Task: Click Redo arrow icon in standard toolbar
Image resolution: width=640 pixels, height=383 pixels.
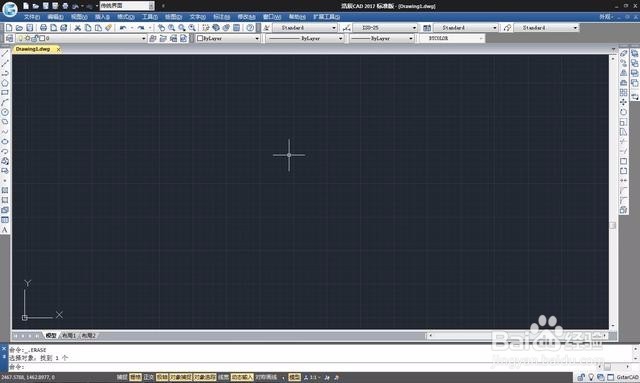Action: tap(141, 28)
